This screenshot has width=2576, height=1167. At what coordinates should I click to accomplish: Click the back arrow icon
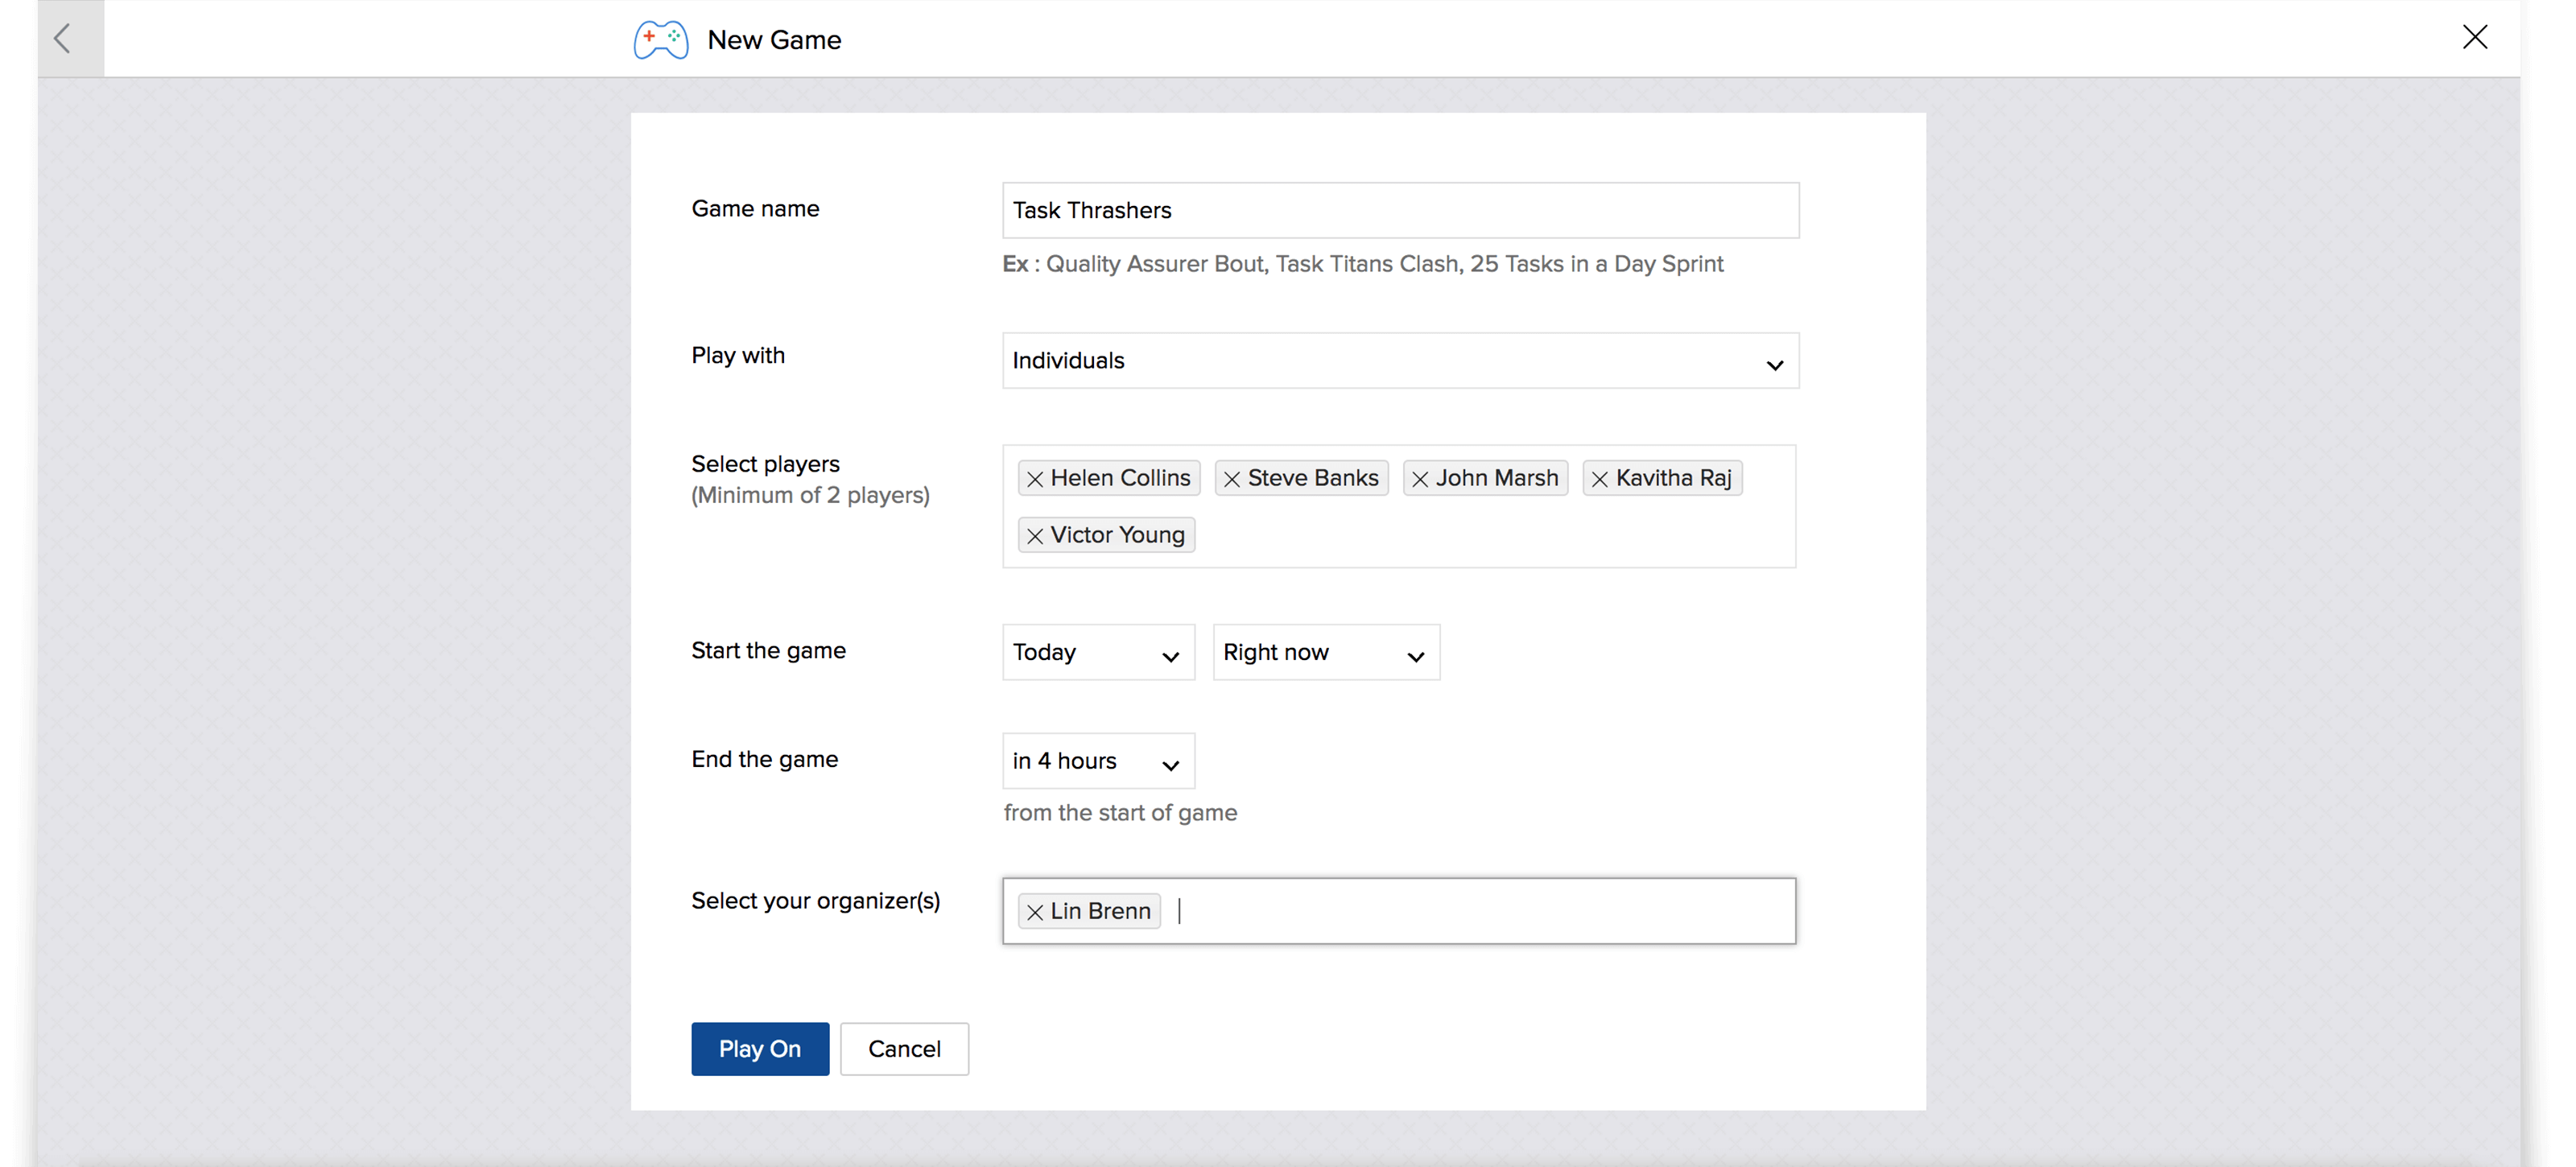63,39
